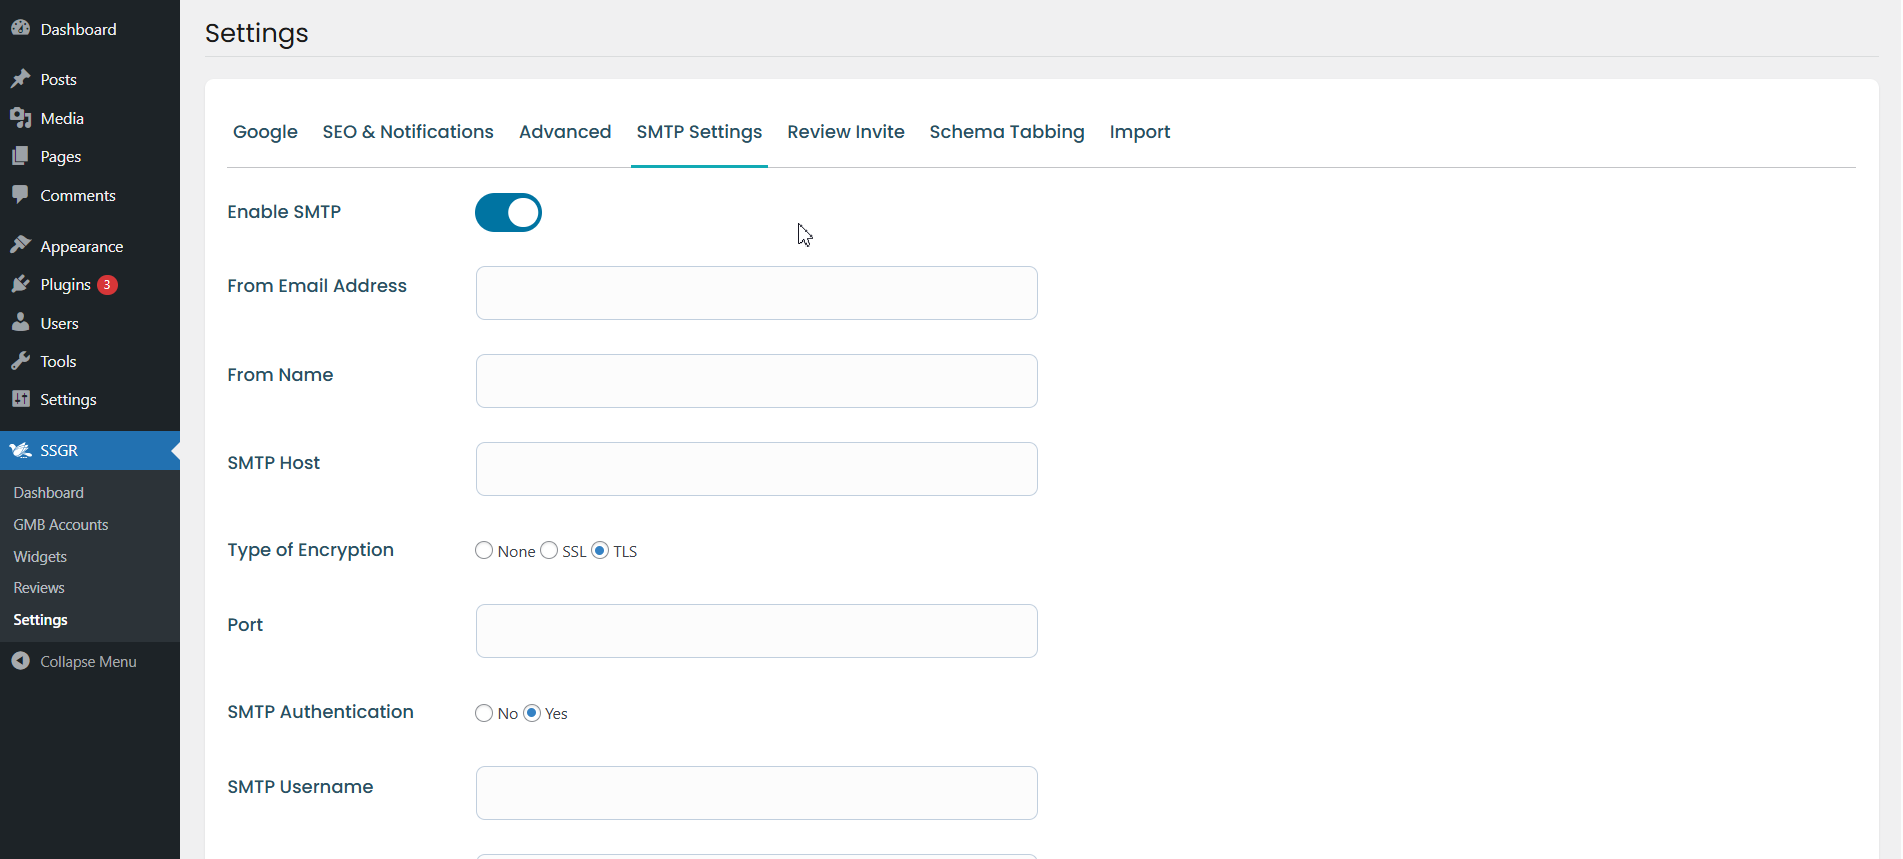Click the Tools wrench icon
Screen dimensions: 1903x859
(x=20, y=361)
